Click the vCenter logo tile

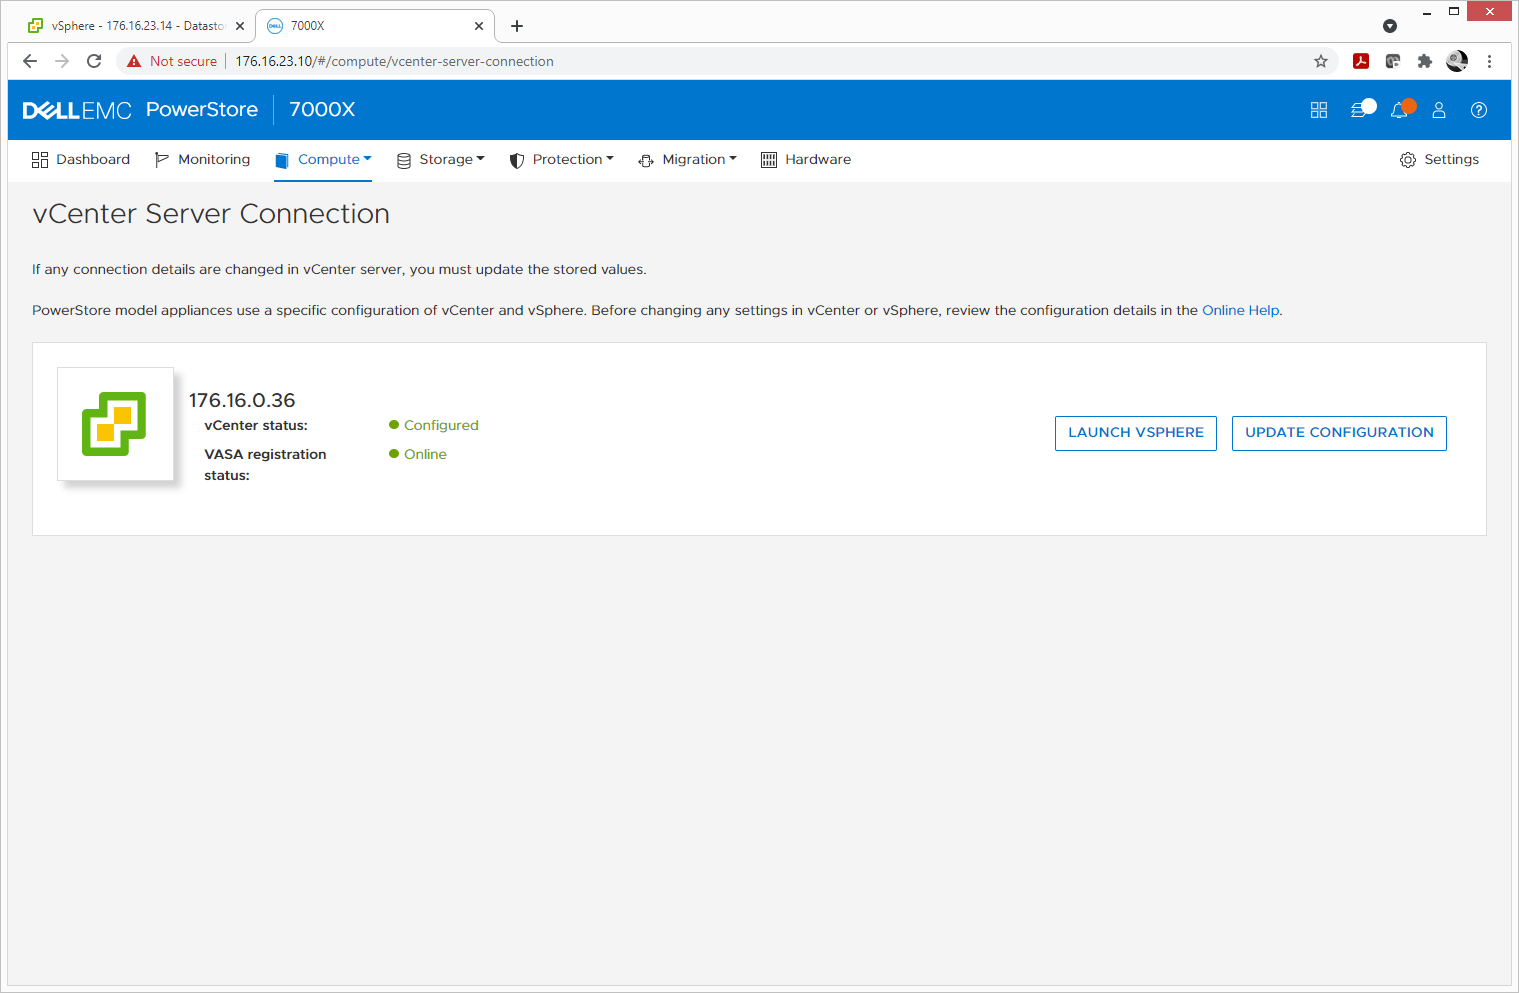point(115,424)
